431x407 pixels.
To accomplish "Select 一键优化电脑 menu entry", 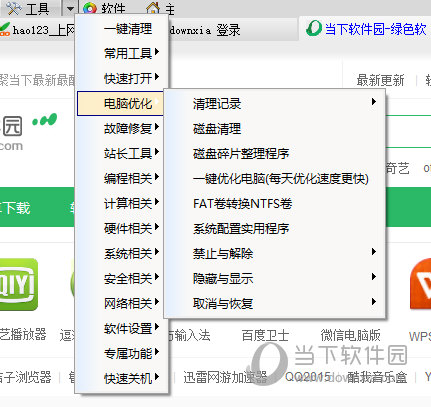I will [x=275, y=179].
